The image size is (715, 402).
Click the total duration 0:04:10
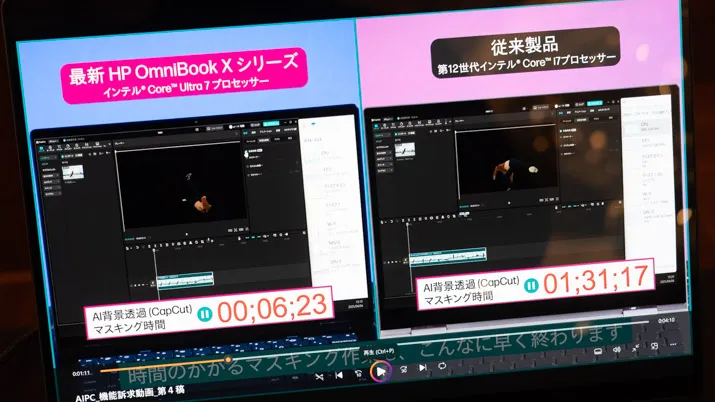click(666, 320)
